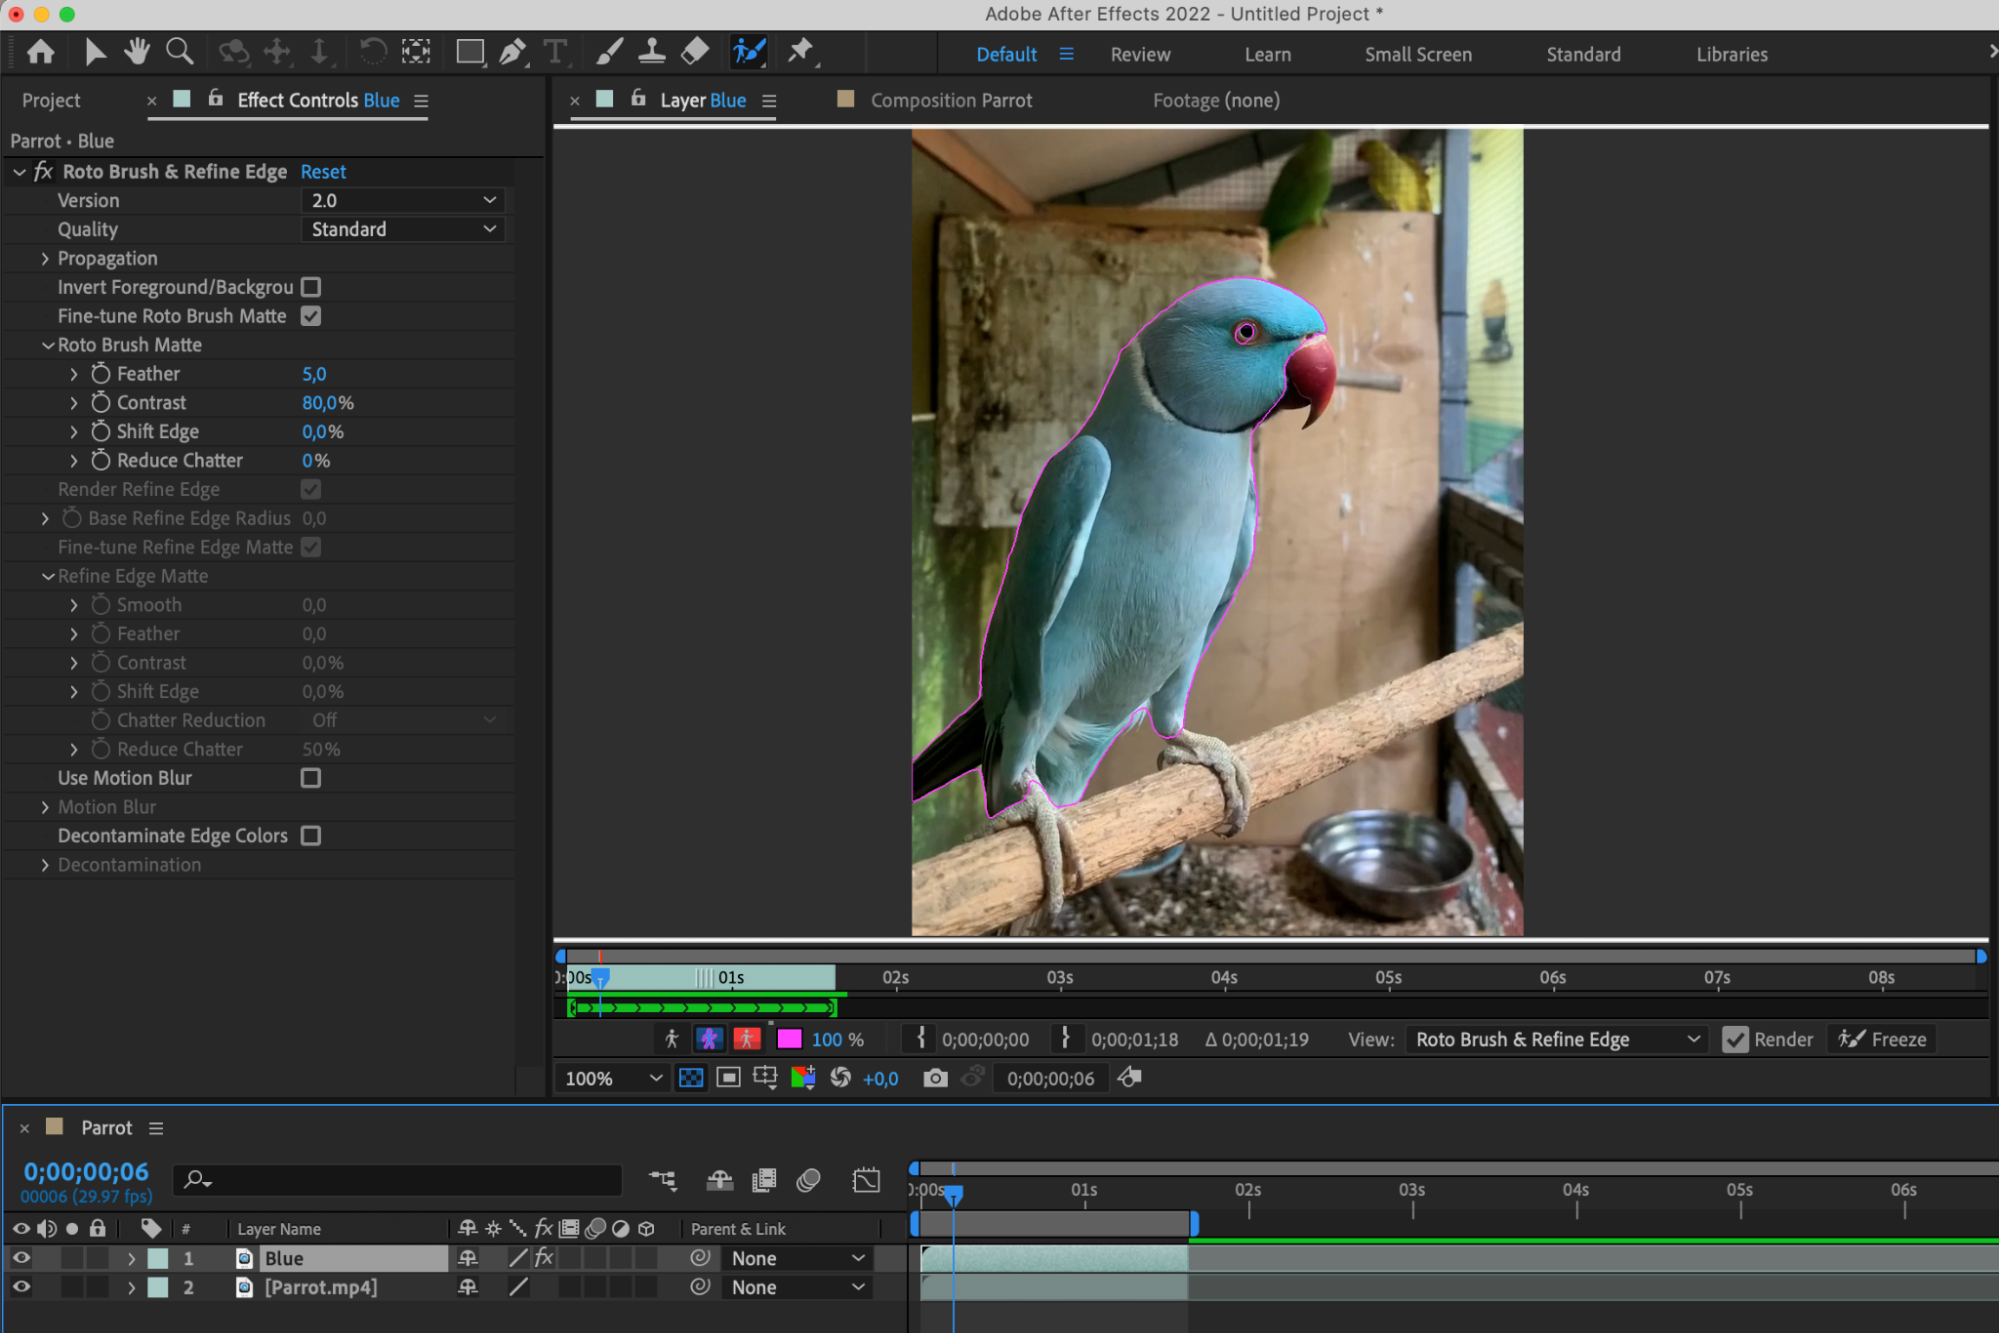Set In point bracket button
Viewport: 1999px width, 1334px height.
tap(920, 1039)
